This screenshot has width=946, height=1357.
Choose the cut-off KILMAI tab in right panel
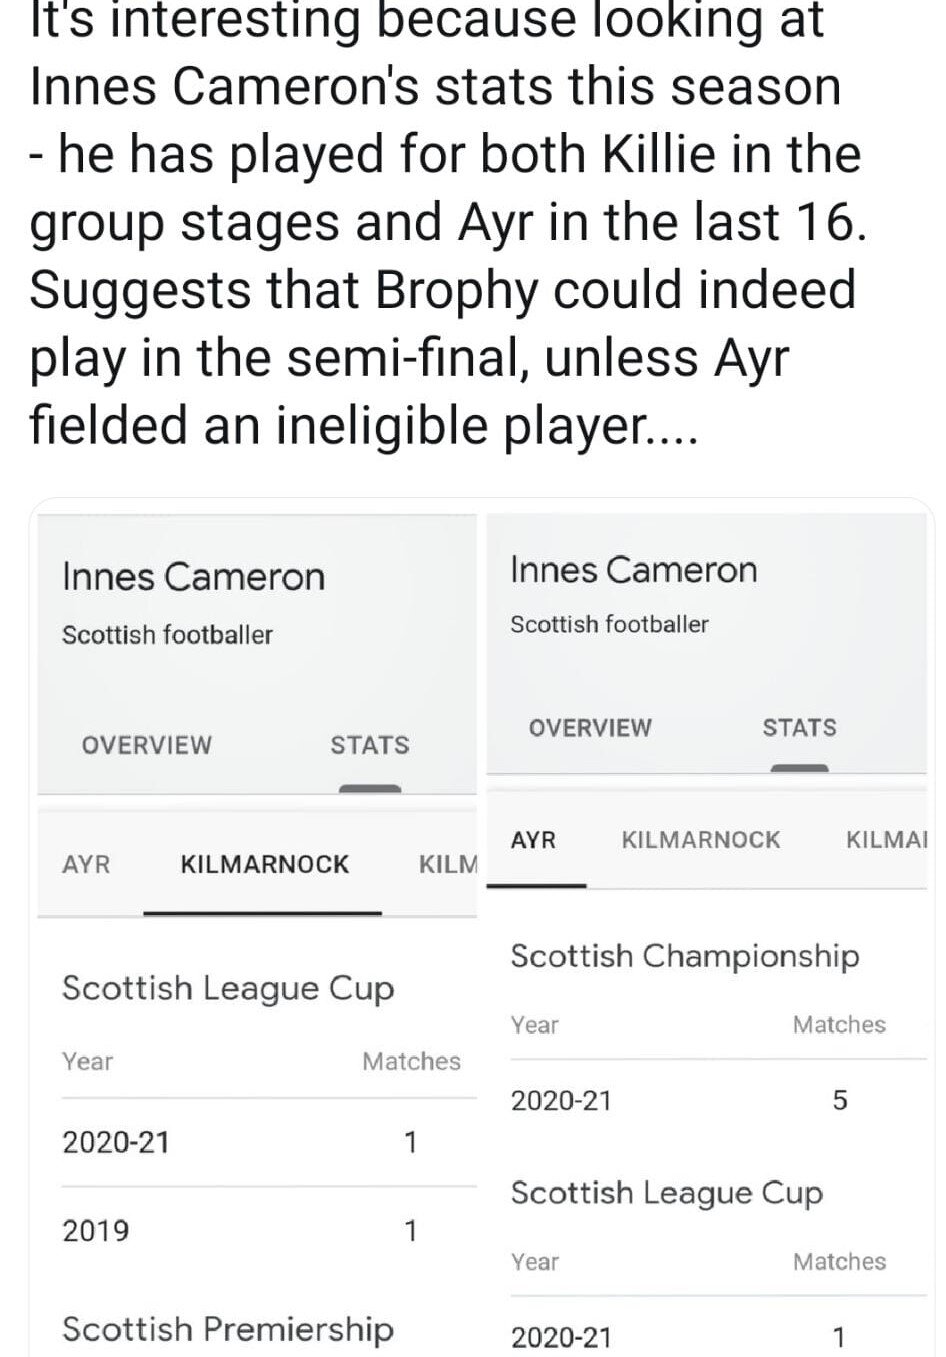pyautogui.click(x=887, y=840)
